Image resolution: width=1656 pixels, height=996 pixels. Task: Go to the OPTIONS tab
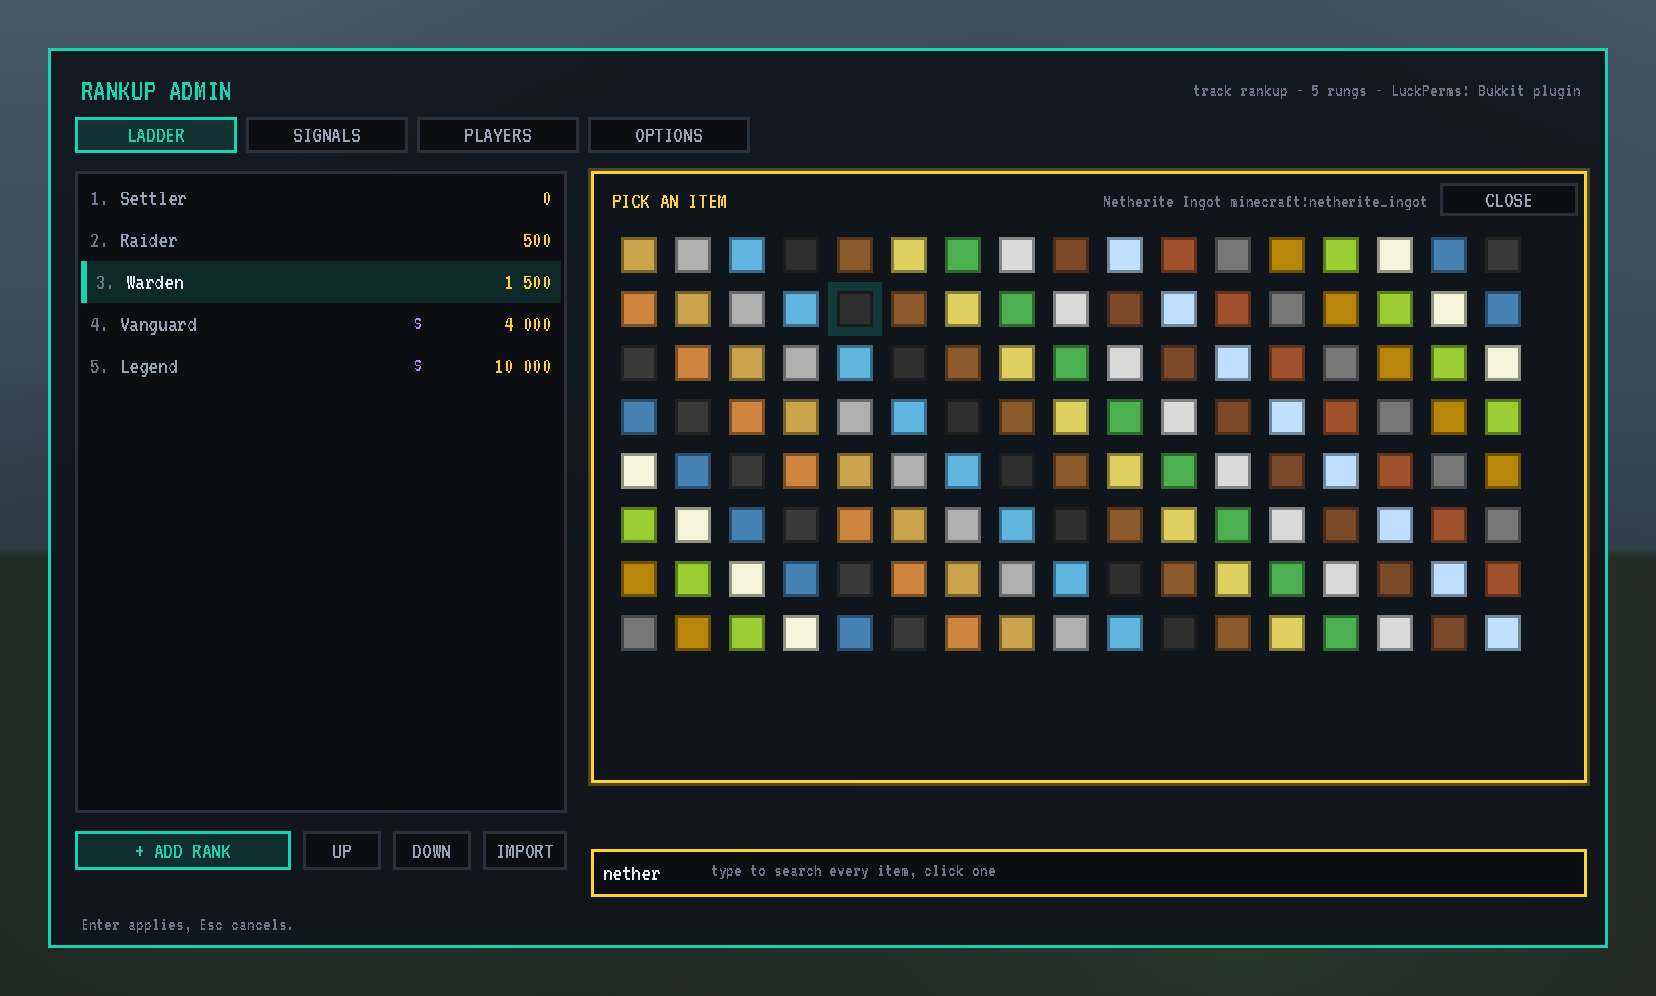(669, 135)
